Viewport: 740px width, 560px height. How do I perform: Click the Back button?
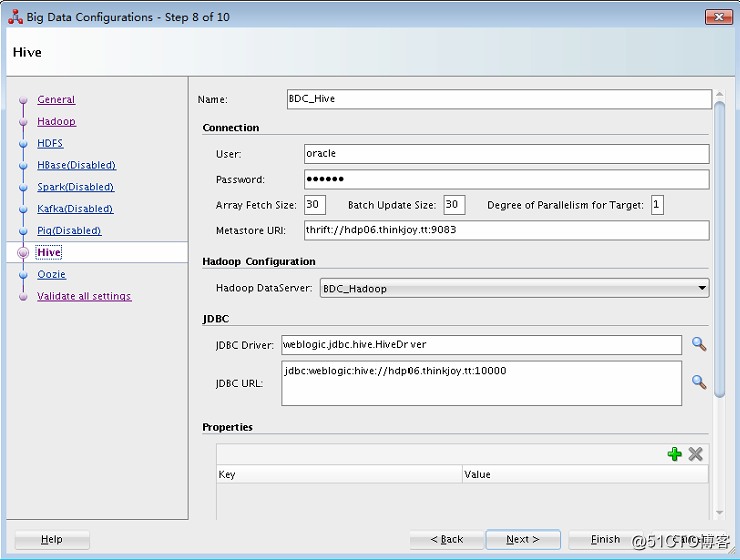446,539
